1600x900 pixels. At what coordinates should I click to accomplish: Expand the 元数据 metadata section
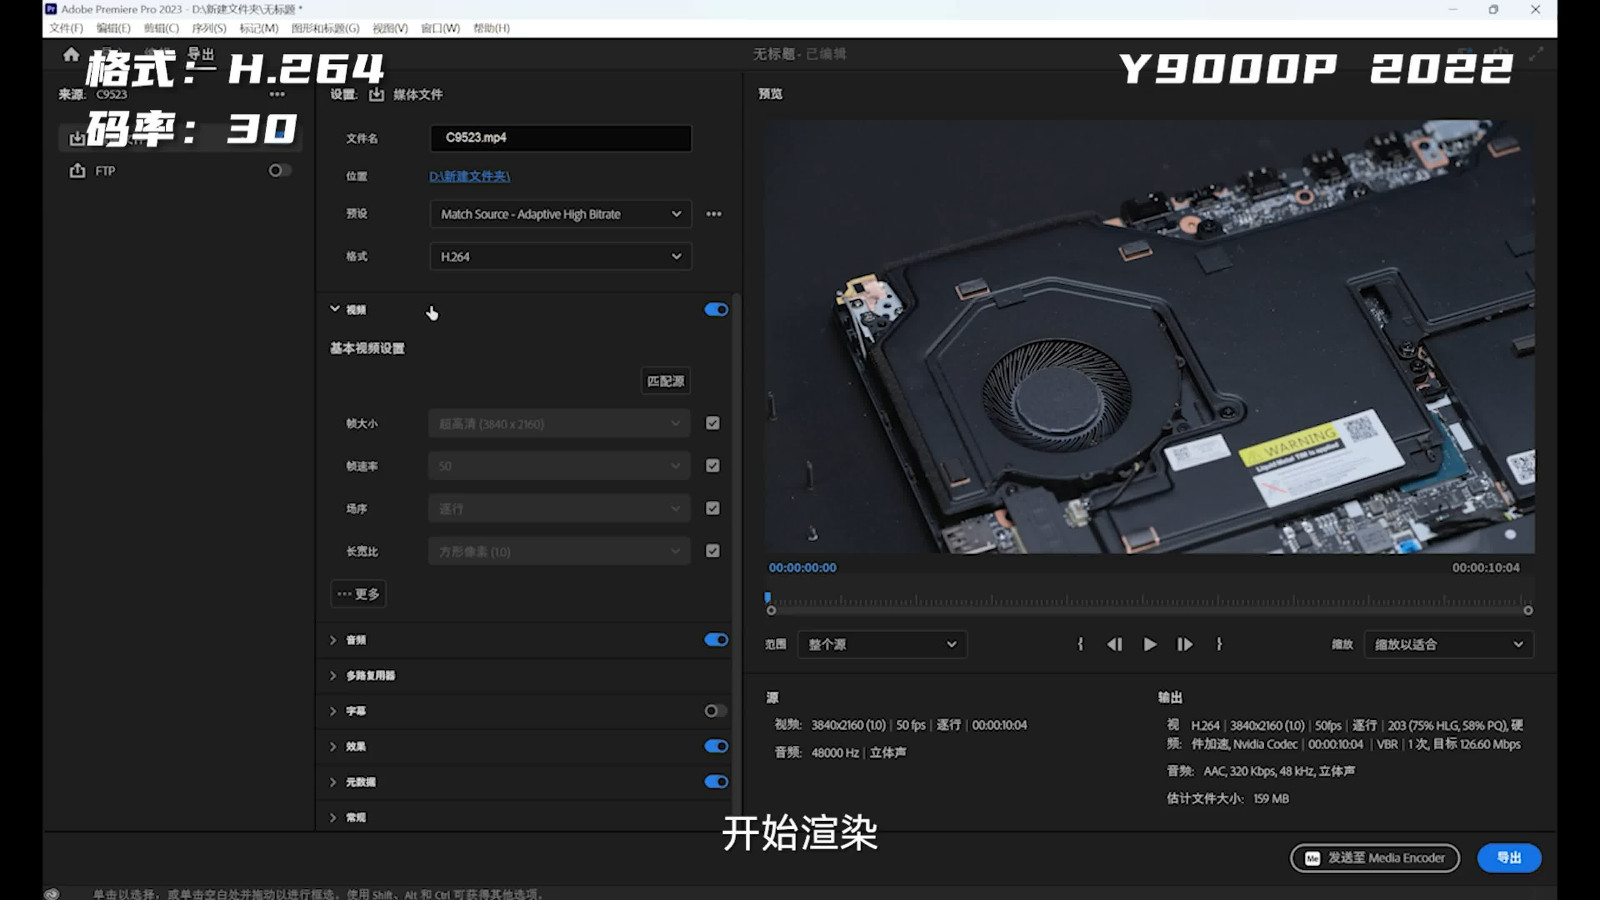333,782
